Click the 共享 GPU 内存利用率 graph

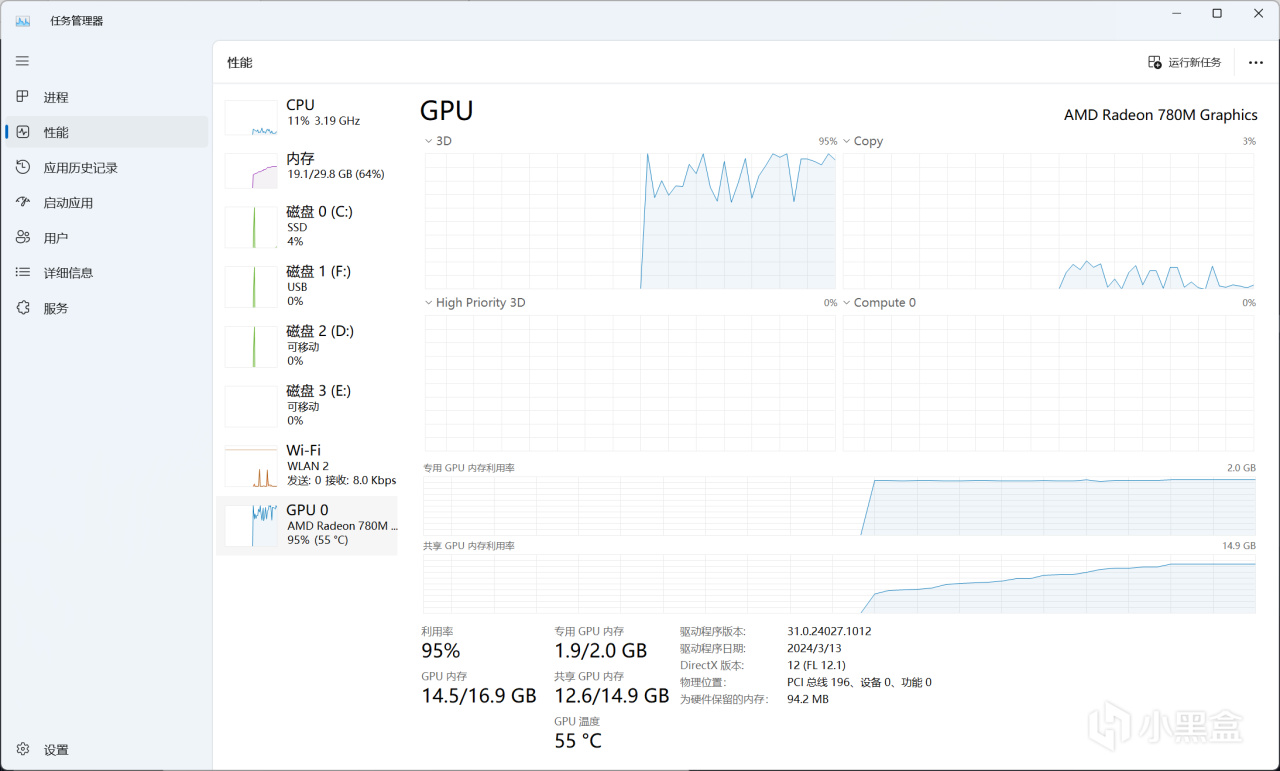[839, 583]
